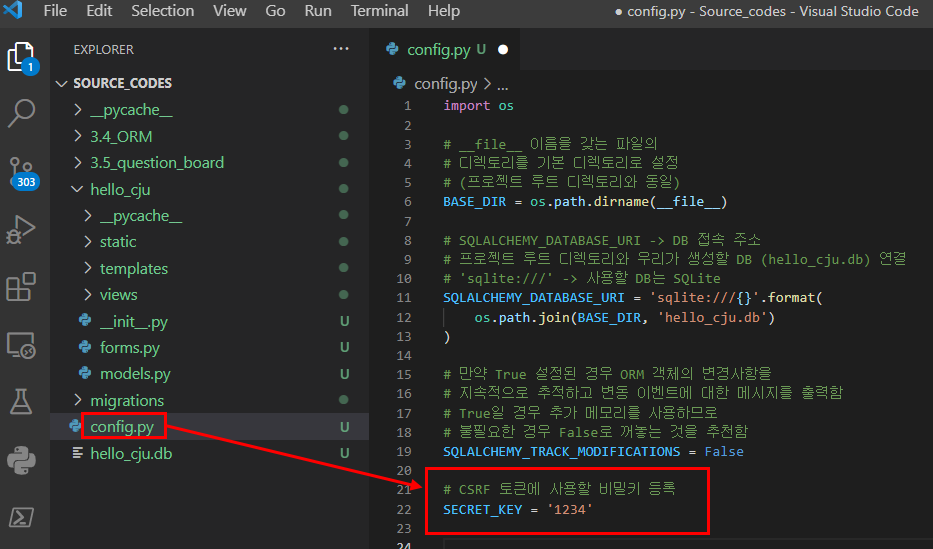Click the '1234' string value
The image size is (933, 549).
point(569,509)
